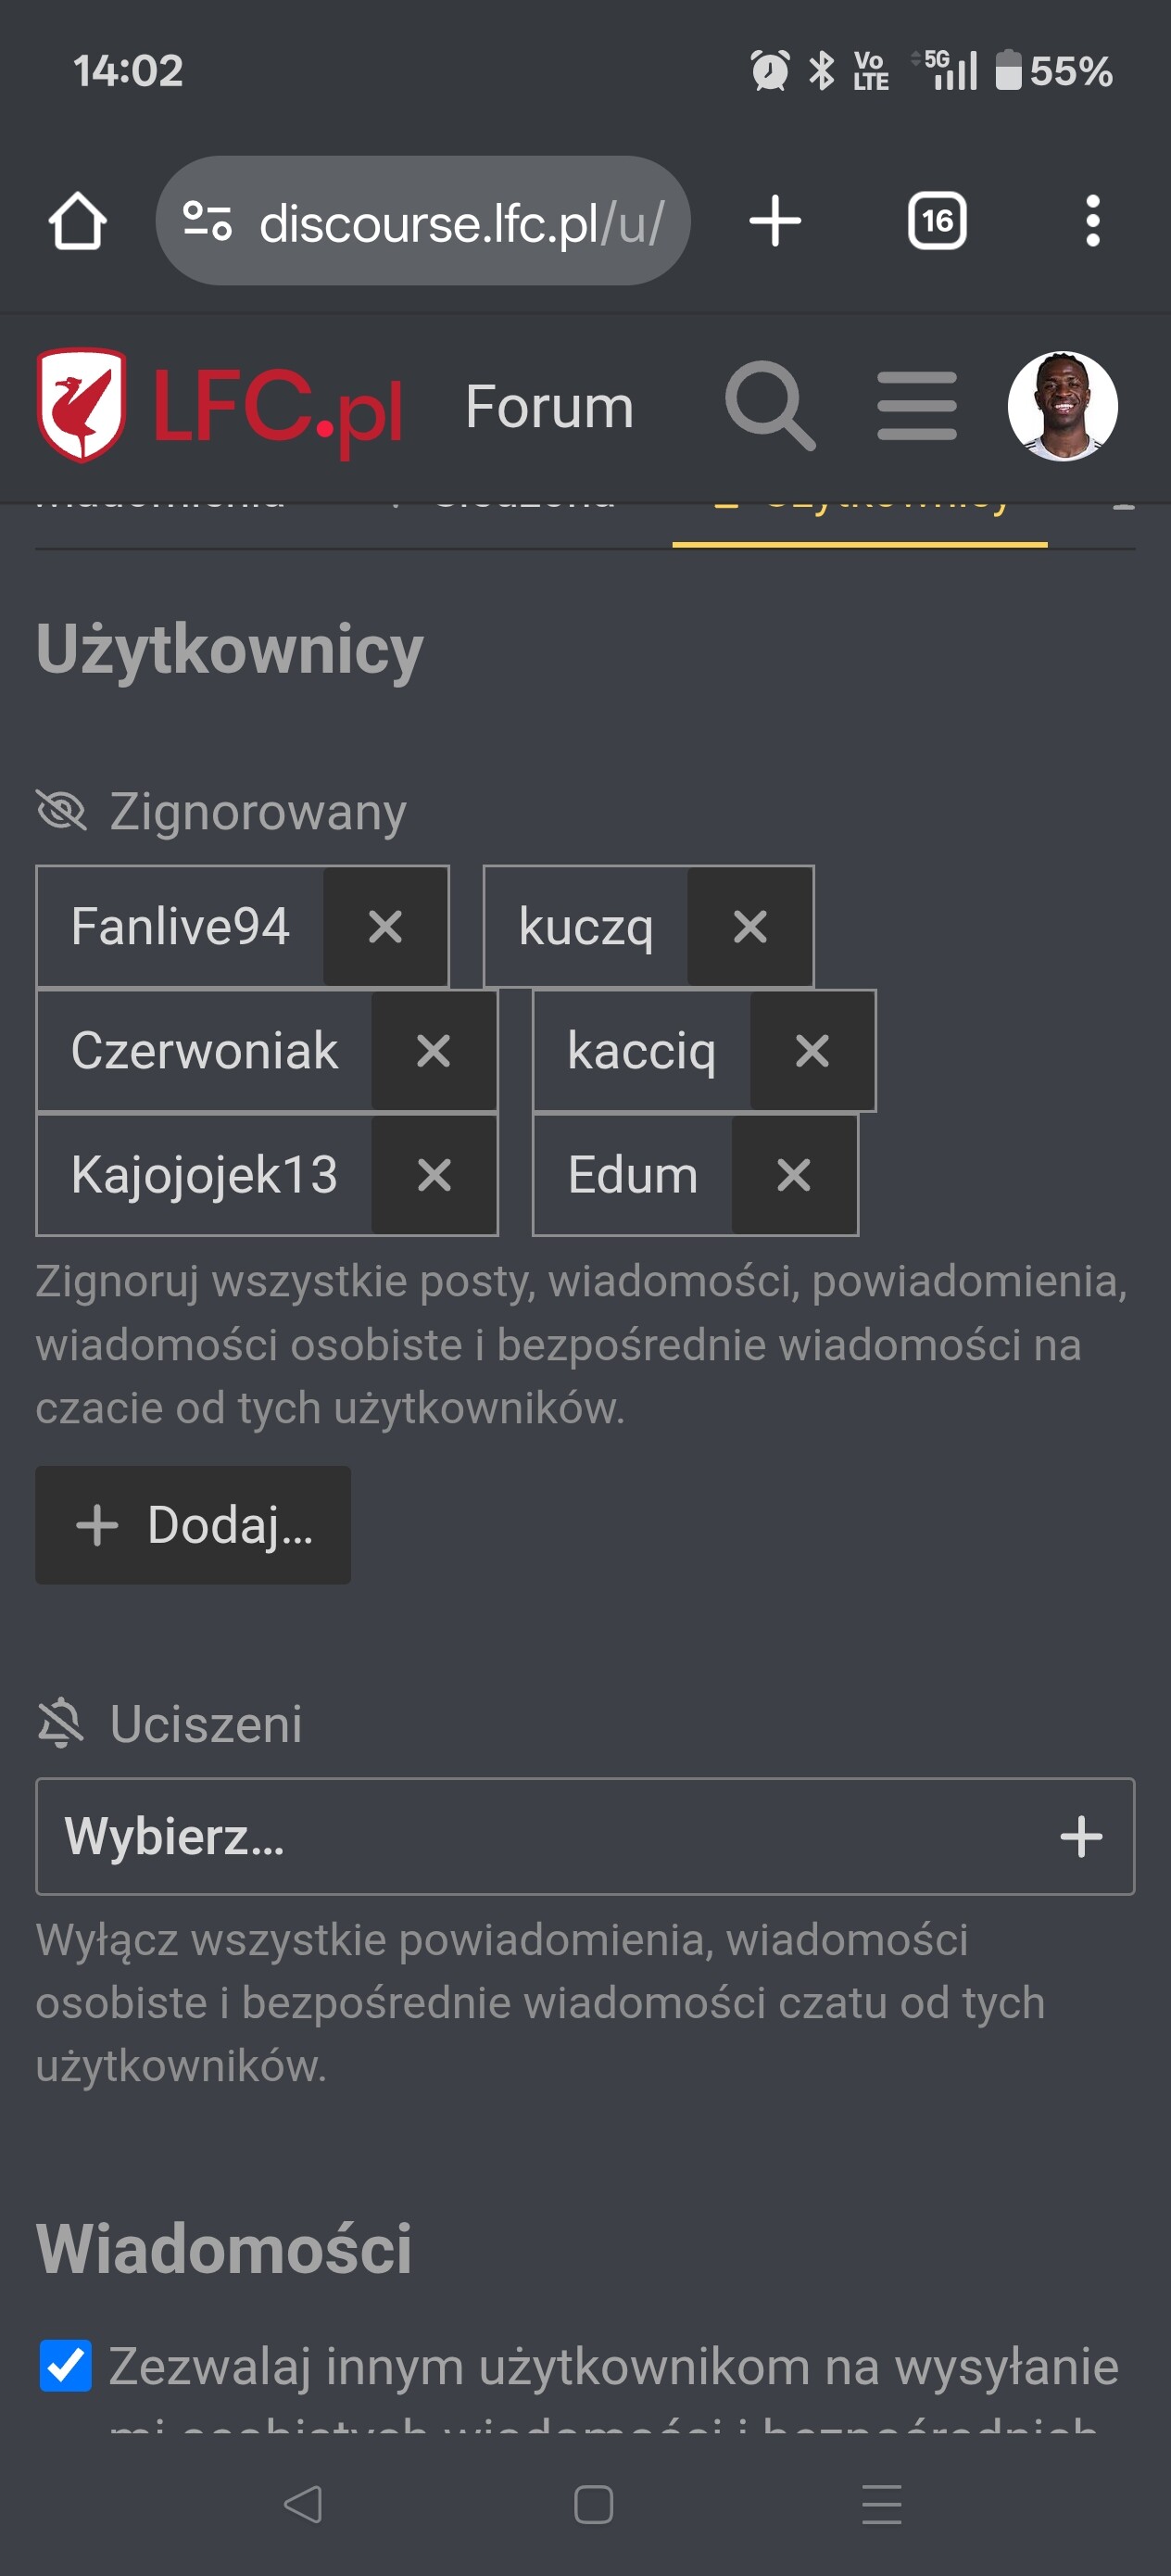The width and height of the screenshot is (1171, 2576).
Task: Remove Fanlive94 from ignored users
Action: [385, 927]
